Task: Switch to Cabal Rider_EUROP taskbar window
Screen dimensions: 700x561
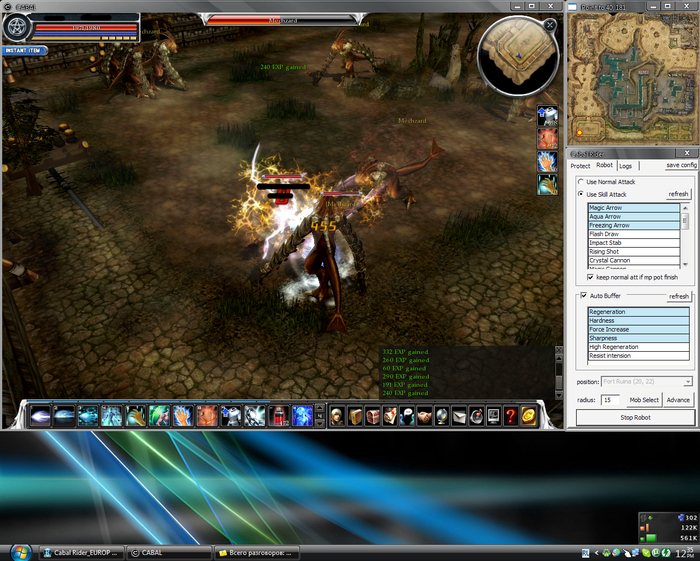Action: click(x=80, y=553)
